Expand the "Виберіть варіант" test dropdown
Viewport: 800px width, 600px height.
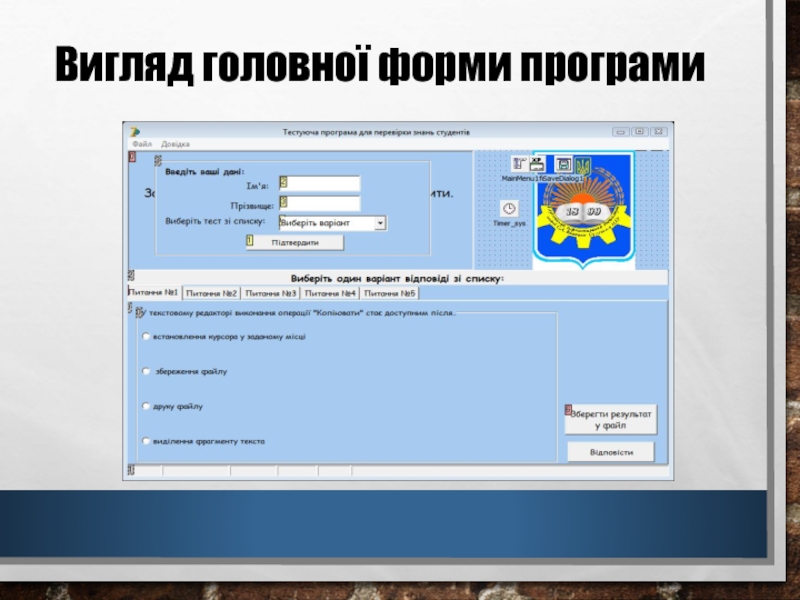point(379,224)
